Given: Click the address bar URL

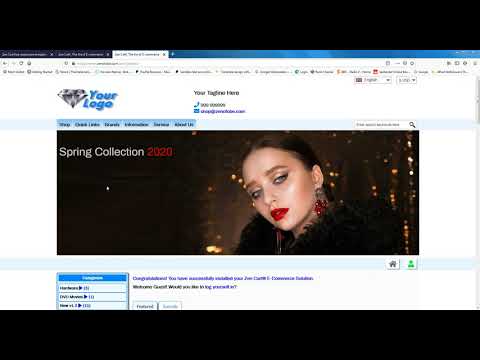Looking at the screenshot, I should 107,63.
